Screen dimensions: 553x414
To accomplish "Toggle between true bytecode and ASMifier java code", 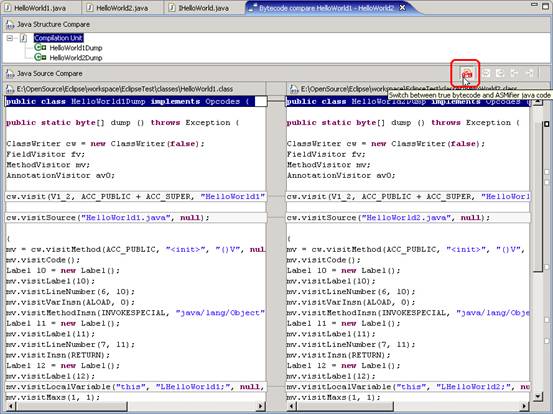I will click(467, 74).
